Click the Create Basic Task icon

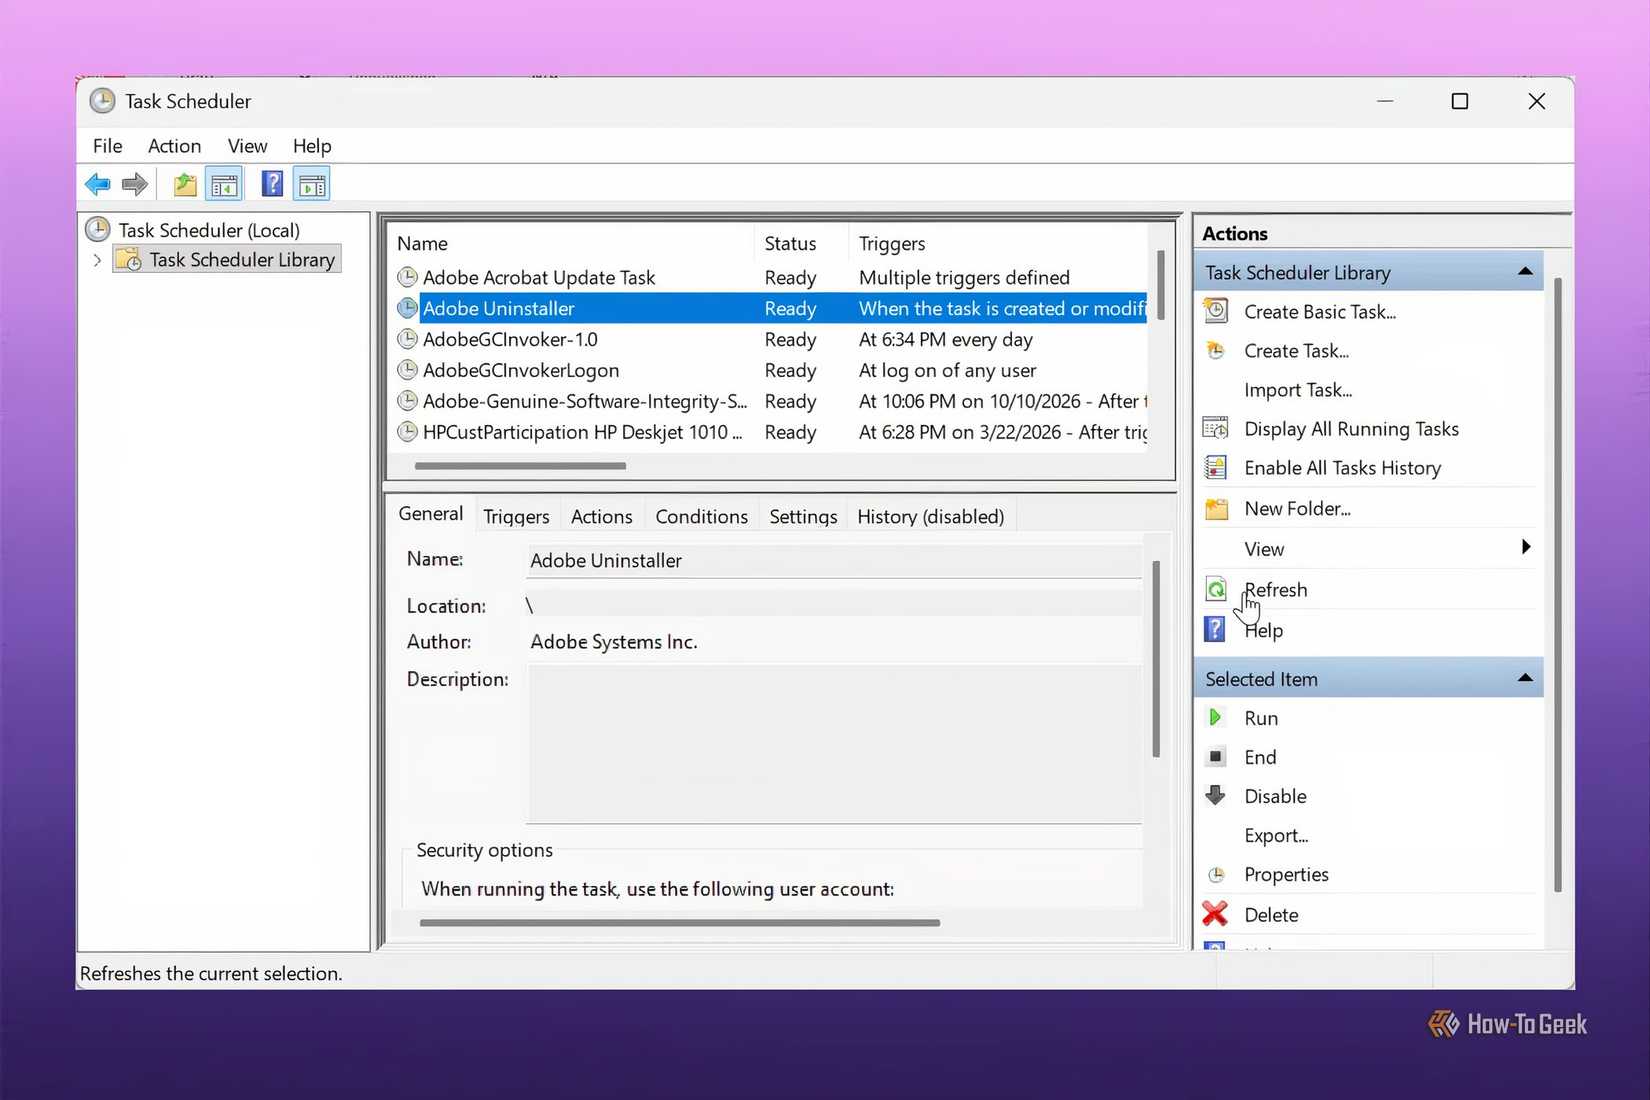pos(1216,311)
